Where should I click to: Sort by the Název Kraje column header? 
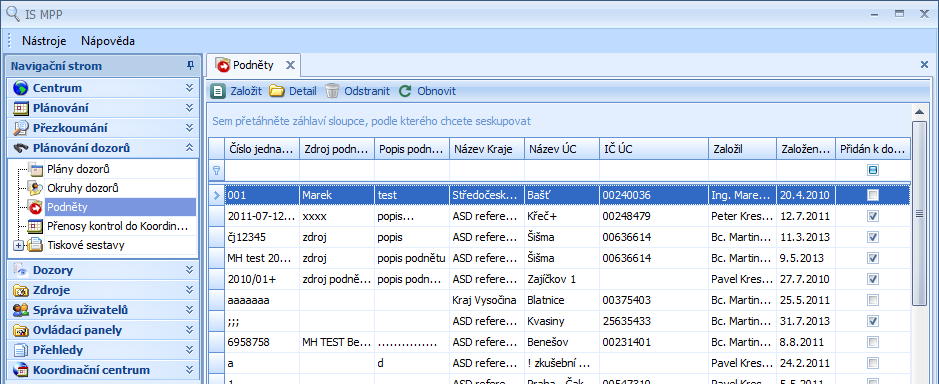pos(487,149)
